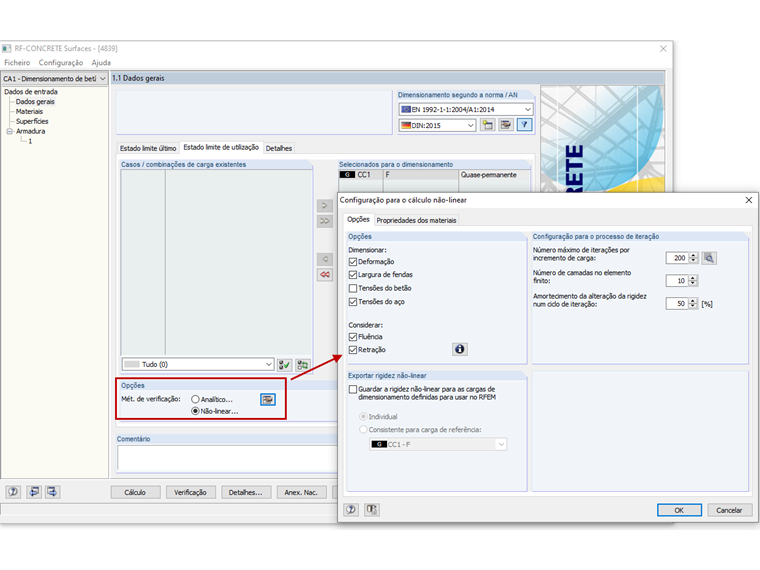Image resolution: width=760 pixels, height=570 pixels.
Task: Select Não-linear verification method
Action: tap(195, 411)
